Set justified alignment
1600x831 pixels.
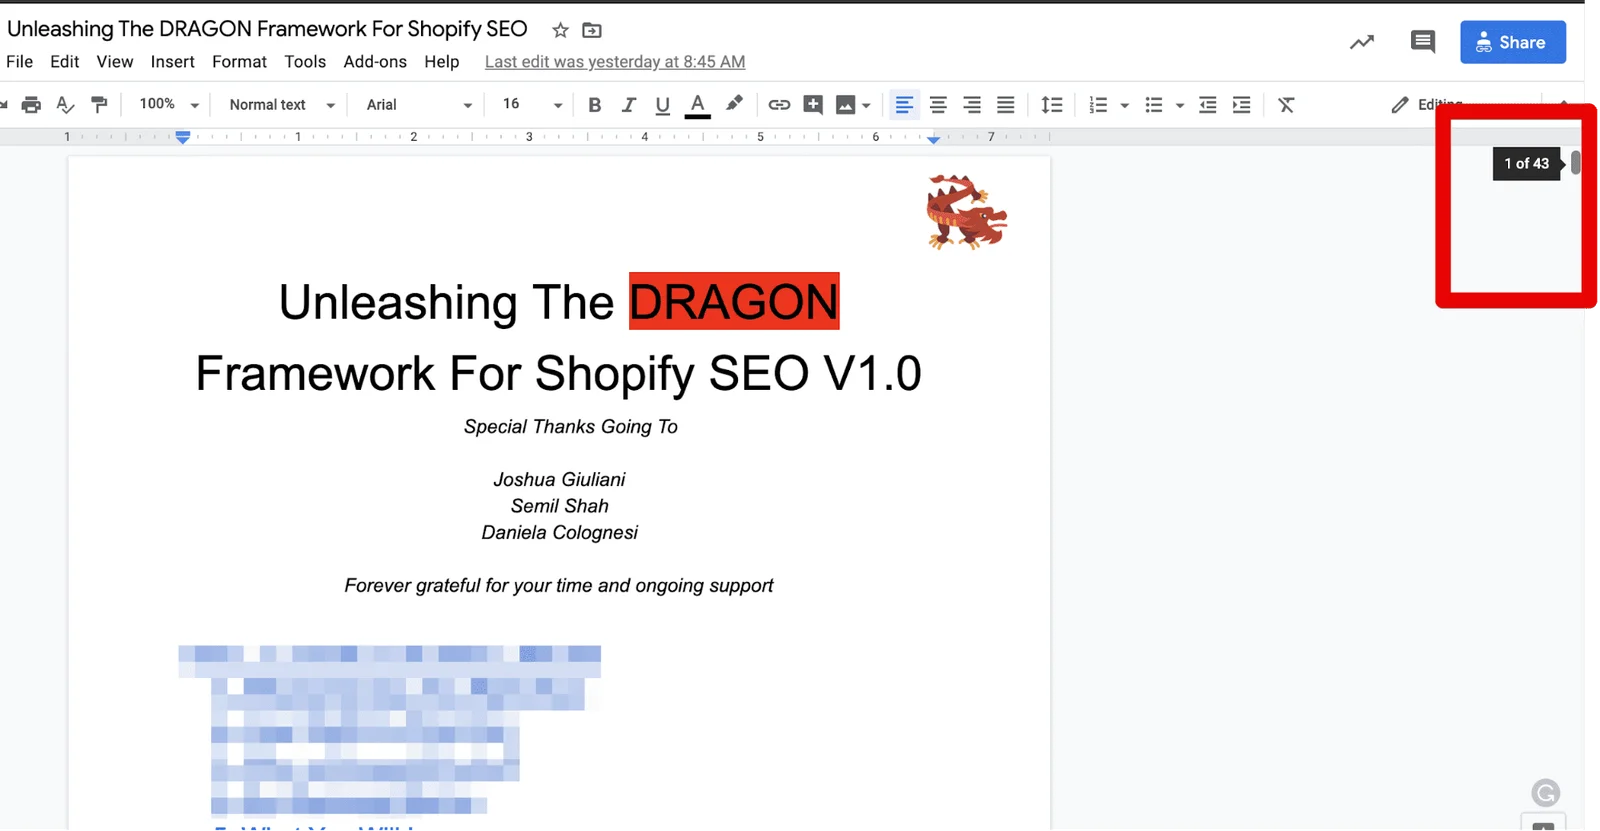click(1006, 104)
